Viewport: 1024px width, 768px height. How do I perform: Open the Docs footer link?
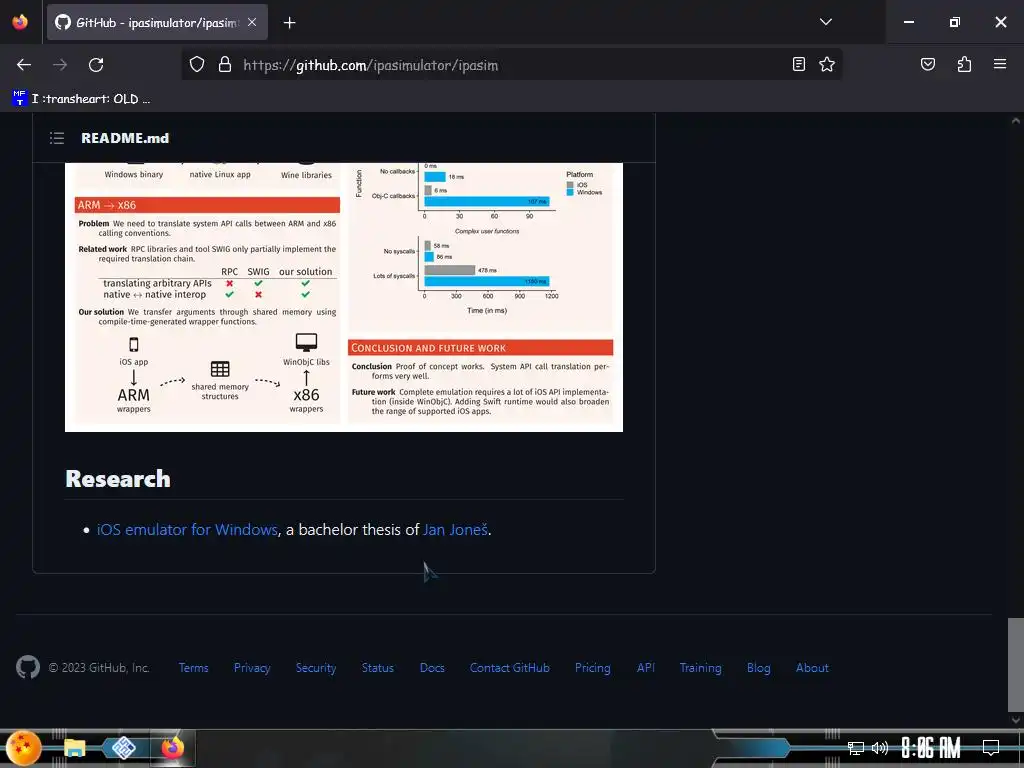tap(432, 668)
